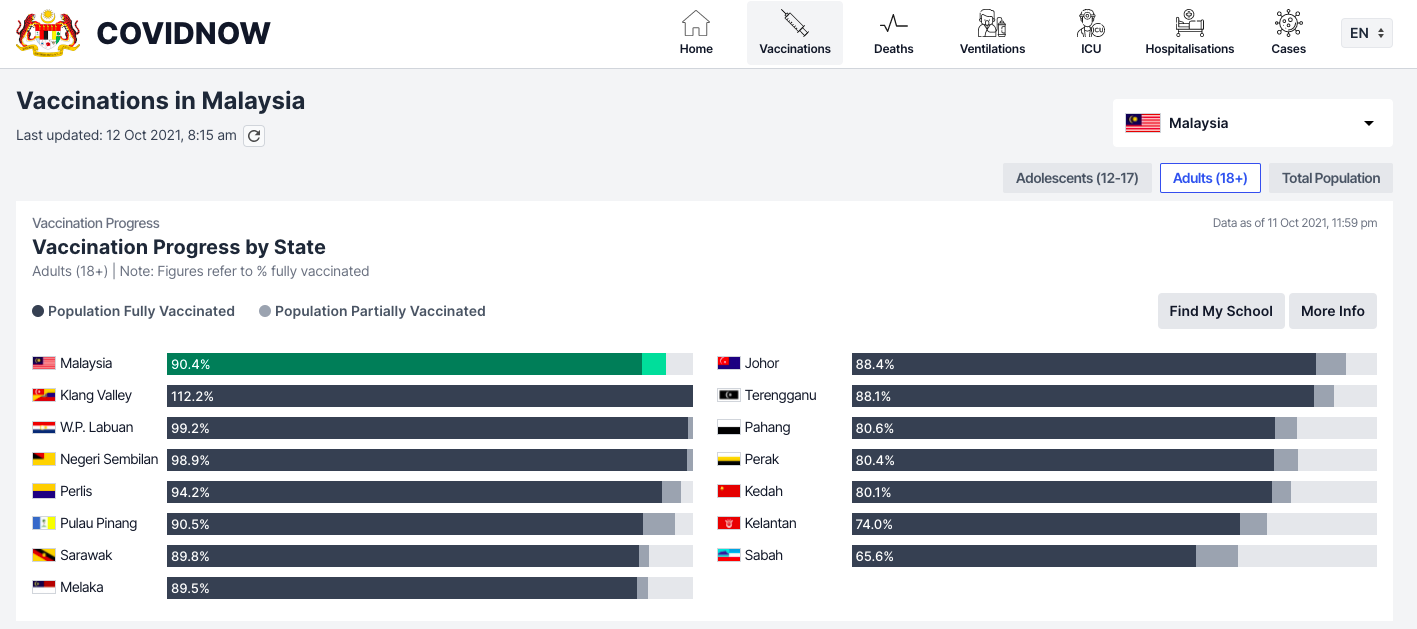Viewport: 1417px width, 629px height.
Task: Select the Adolescents (12-17) filter
Action: 1077,178
